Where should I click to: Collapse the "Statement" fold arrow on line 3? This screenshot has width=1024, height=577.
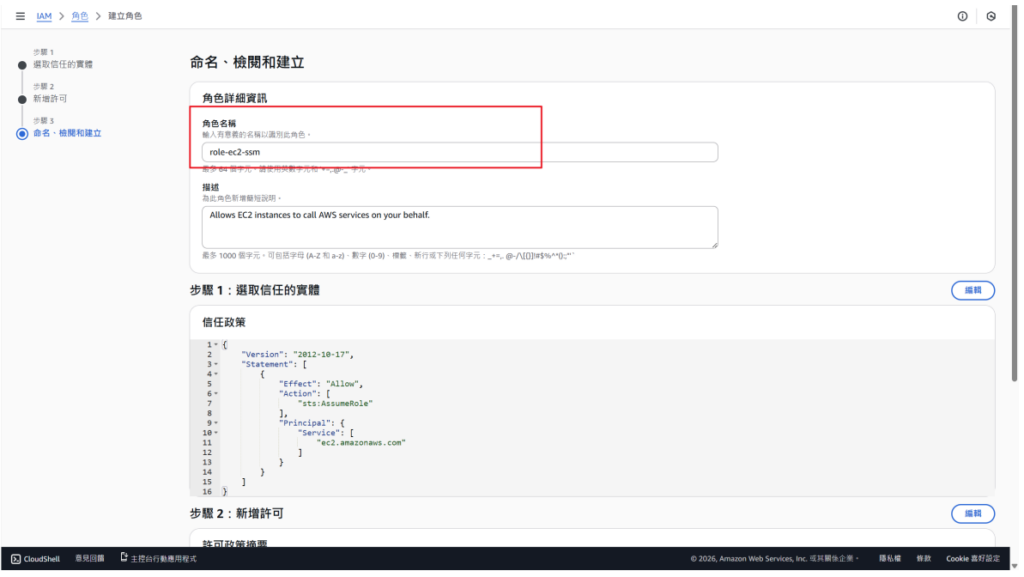point(216,364)
